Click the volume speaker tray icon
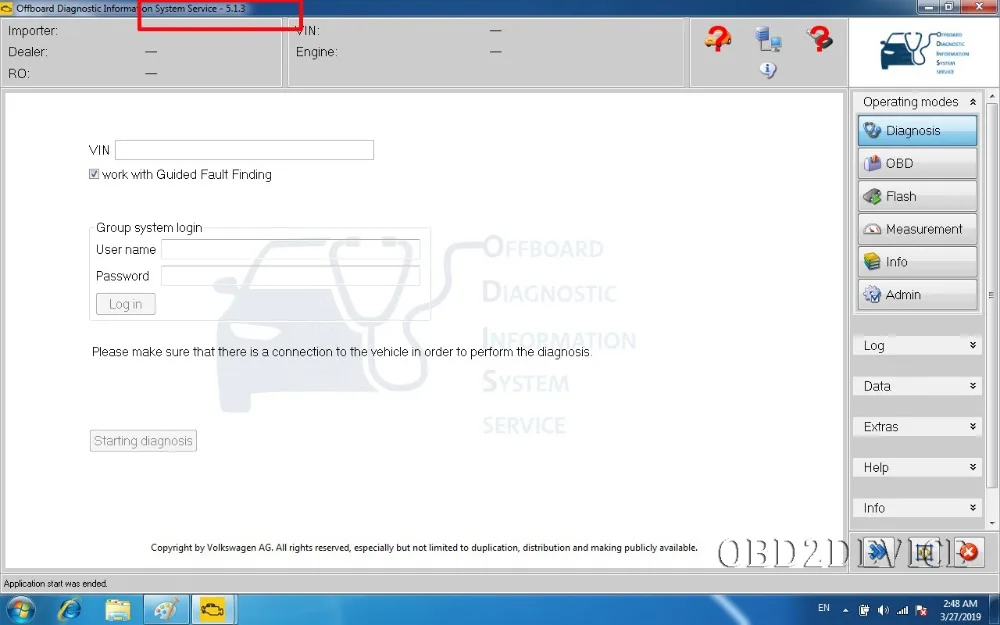Screen dimensions: 1000x625 [x=883, y=610]
